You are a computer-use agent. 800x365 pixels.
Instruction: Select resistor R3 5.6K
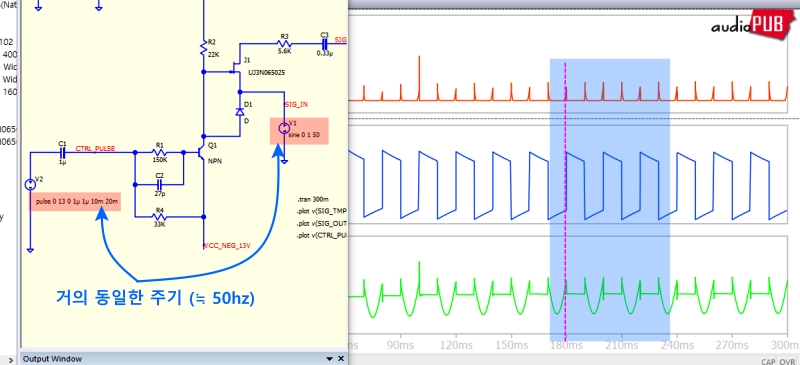pyautogui.click(x=284, y=43)
